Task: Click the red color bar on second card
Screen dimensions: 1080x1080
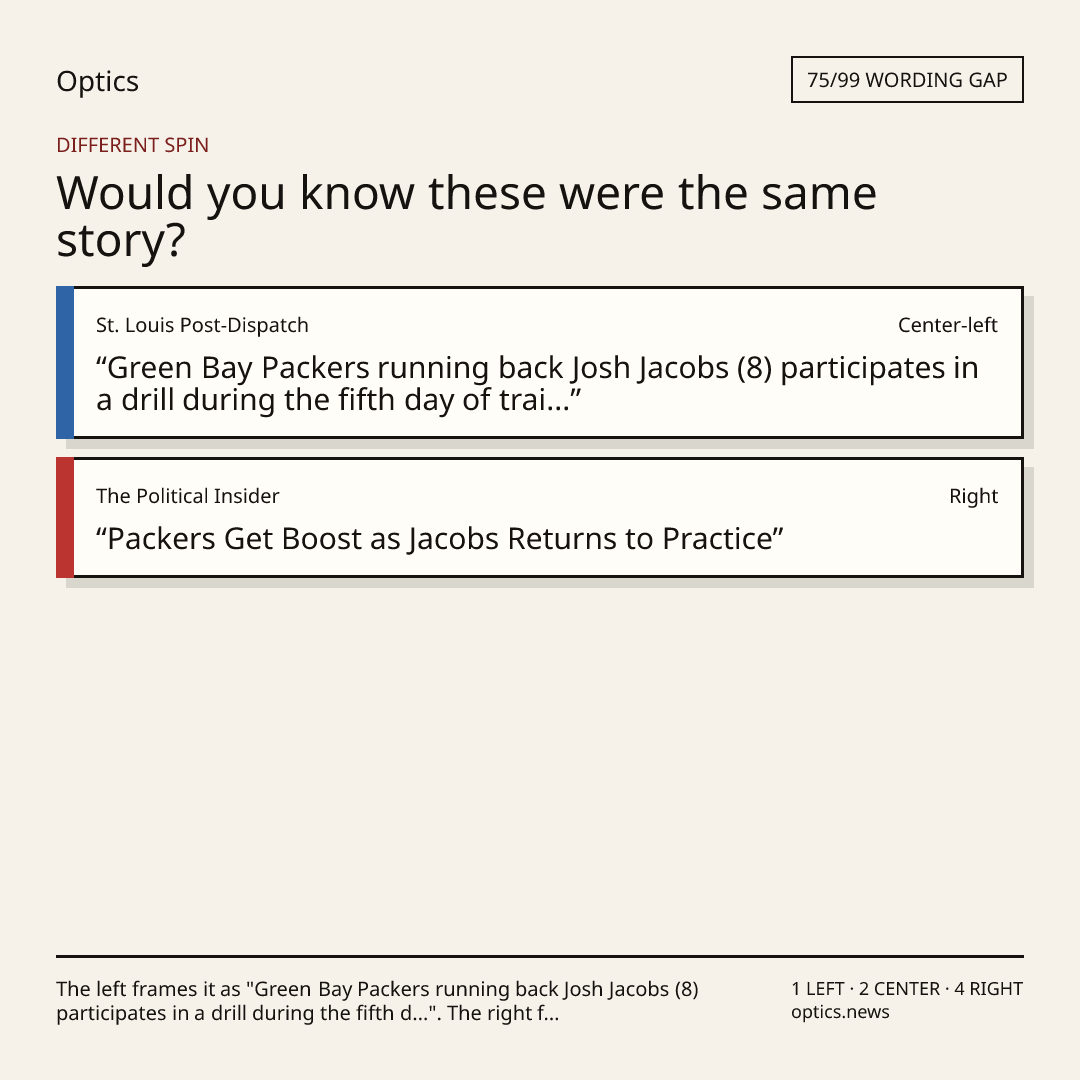Action: pyautogui.click(x=65, y=517)
